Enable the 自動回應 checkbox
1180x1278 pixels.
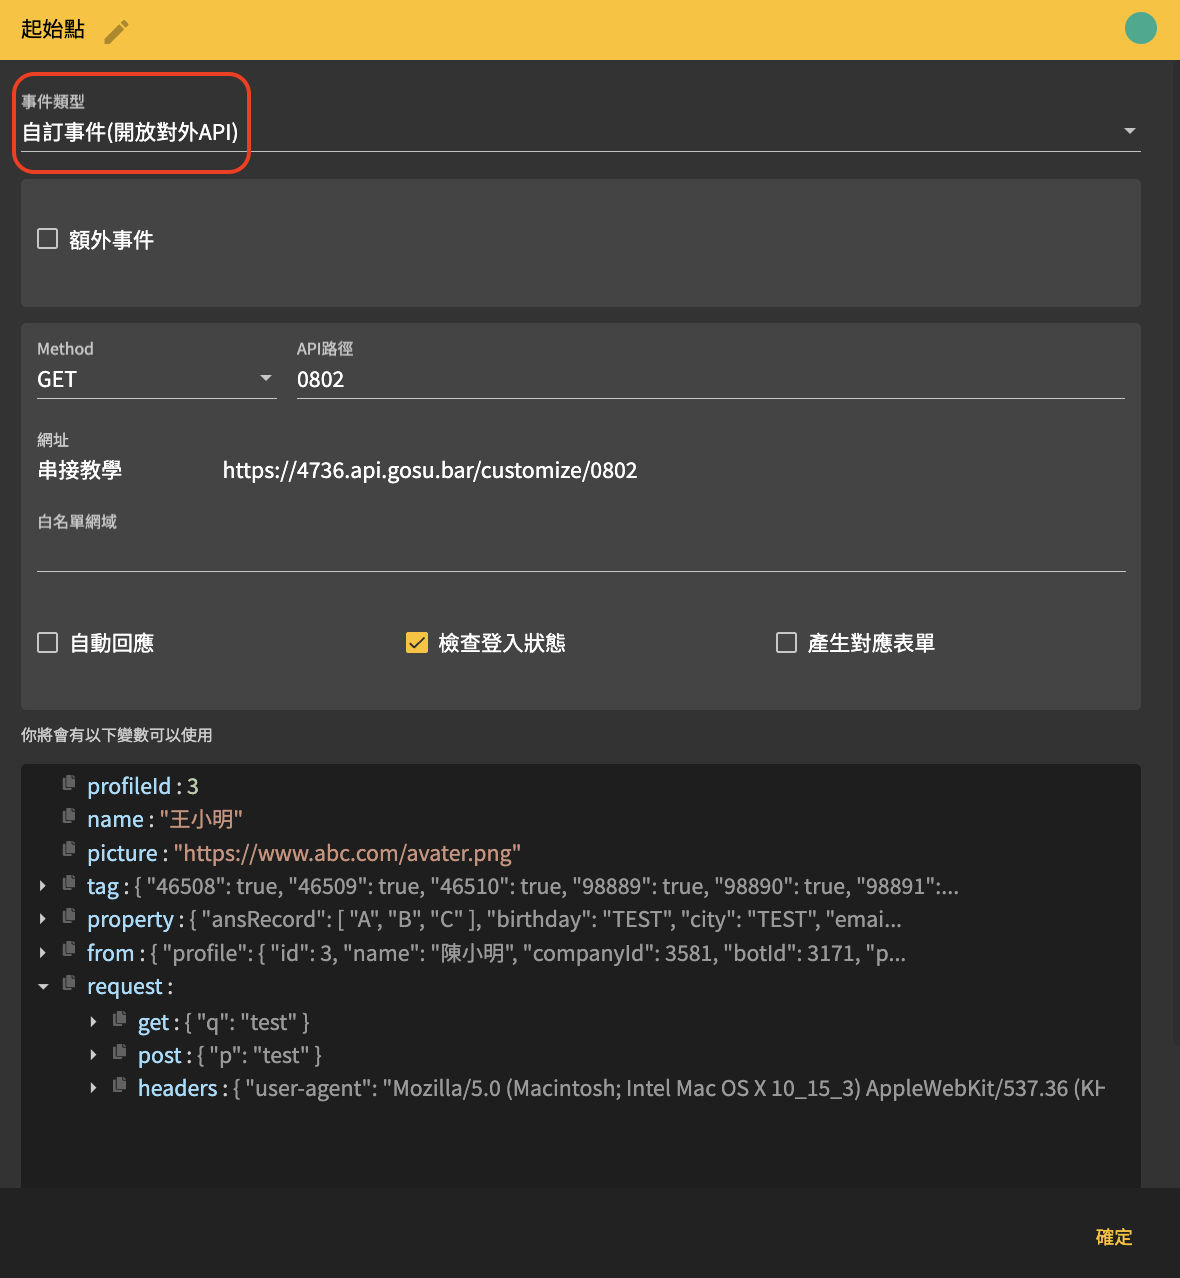click(47, 642)
